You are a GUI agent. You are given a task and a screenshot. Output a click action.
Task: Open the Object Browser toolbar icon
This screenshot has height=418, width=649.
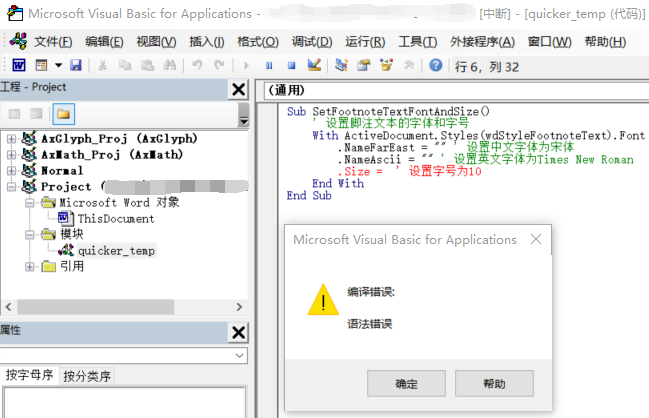pyautogui.click(x=386, y=65)
